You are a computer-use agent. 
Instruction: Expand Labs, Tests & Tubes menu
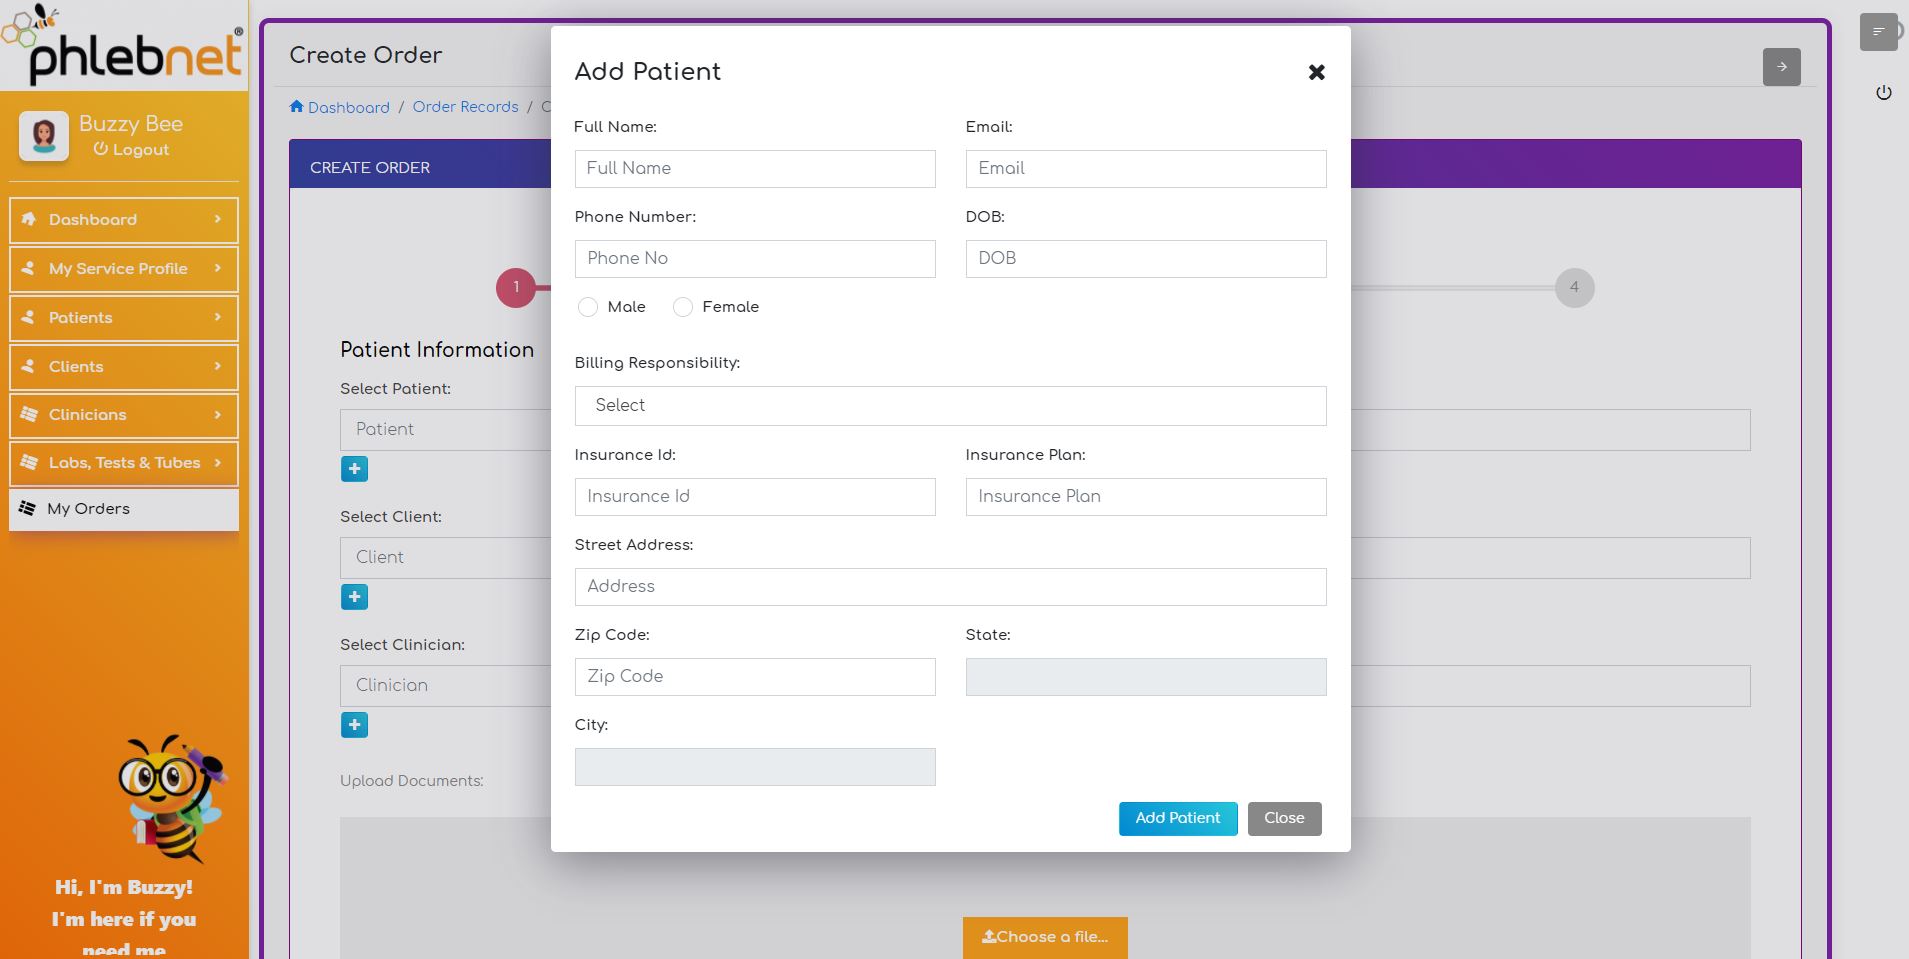tap(124, 463)
